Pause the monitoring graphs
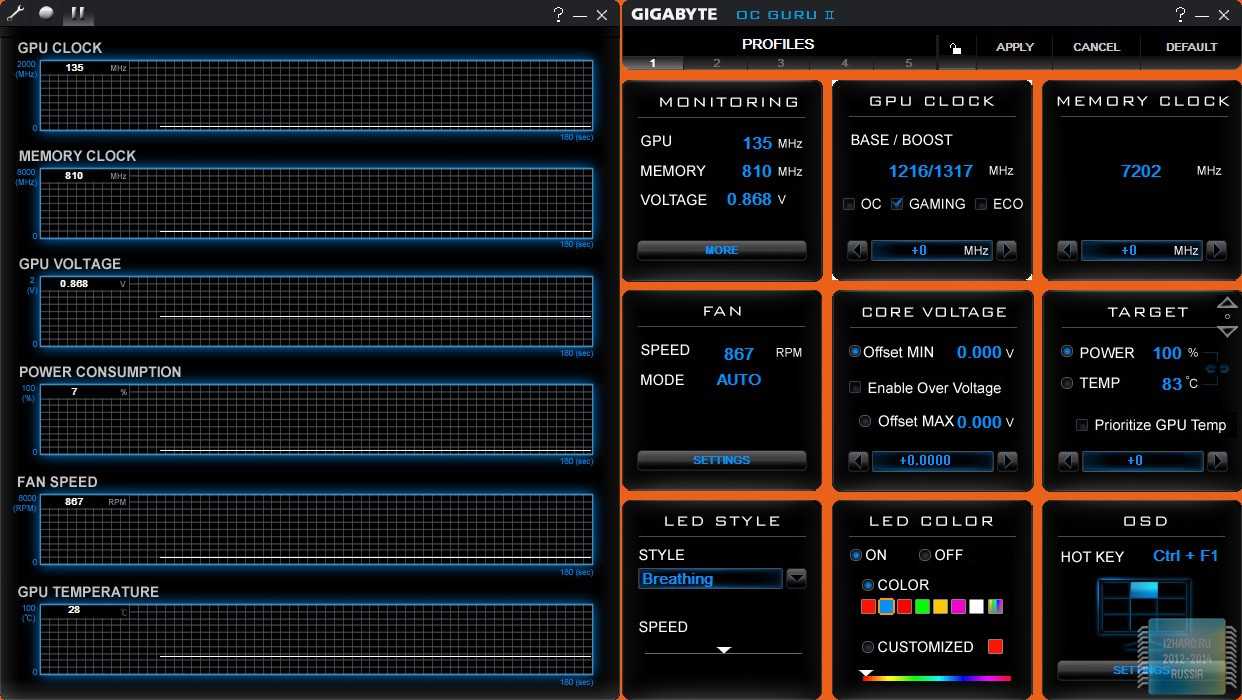 pos(77,14)
